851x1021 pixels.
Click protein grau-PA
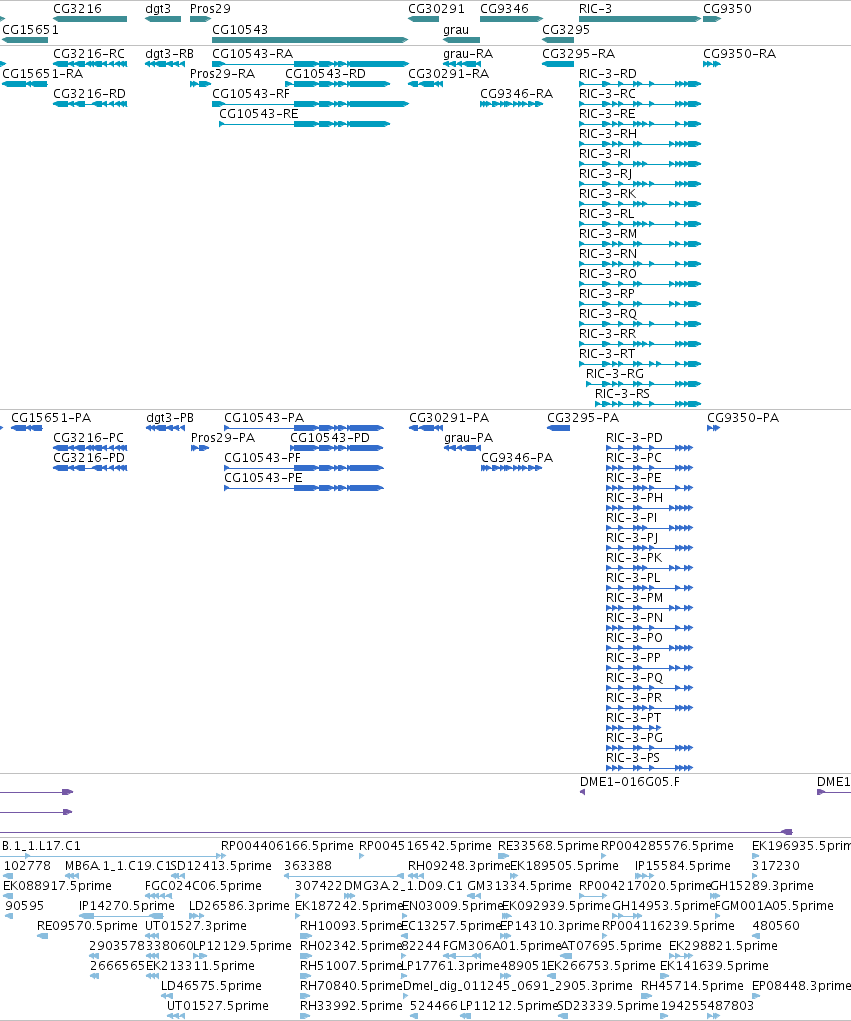[x=469, y=438]
